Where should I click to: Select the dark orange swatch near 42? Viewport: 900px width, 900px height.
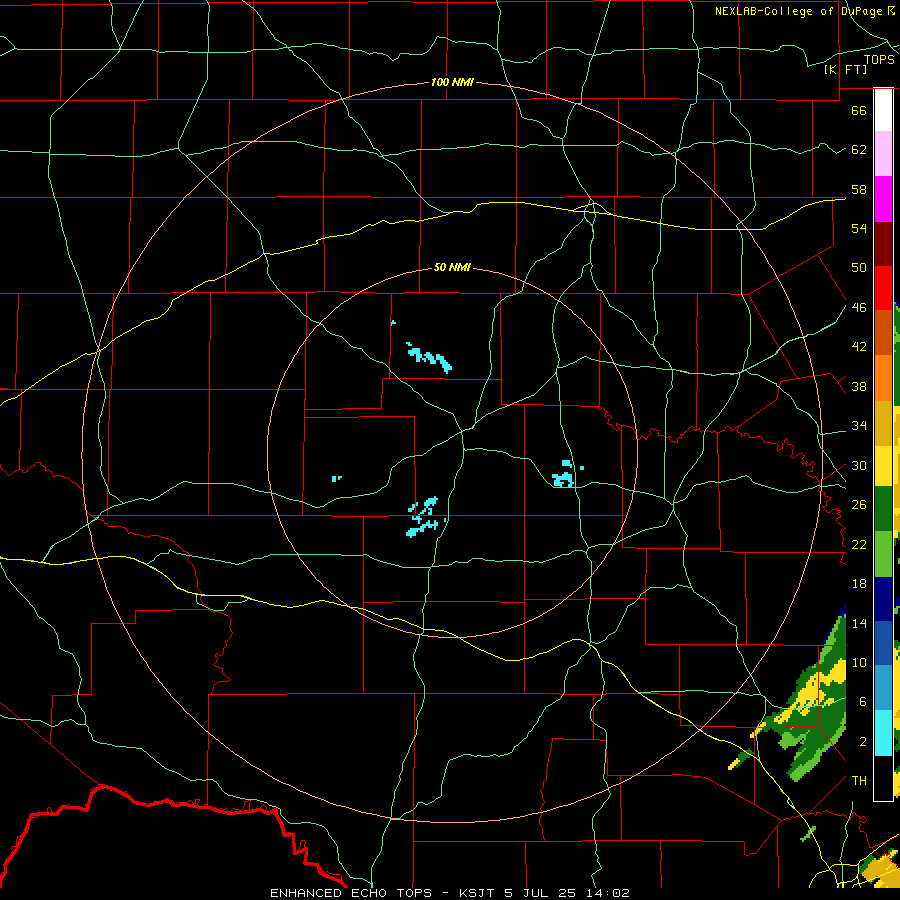point(883,333)
